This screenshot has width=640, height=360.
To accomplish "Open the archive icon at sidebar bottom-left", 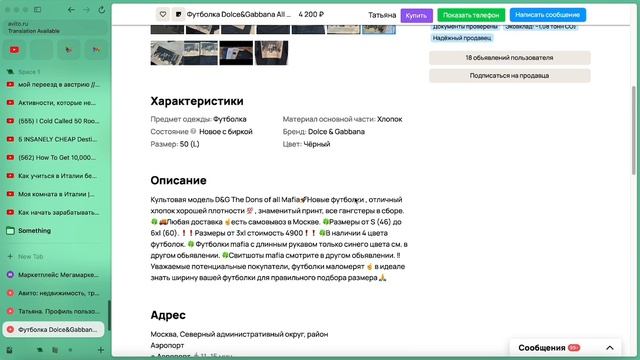I will (x=9, y=350).
